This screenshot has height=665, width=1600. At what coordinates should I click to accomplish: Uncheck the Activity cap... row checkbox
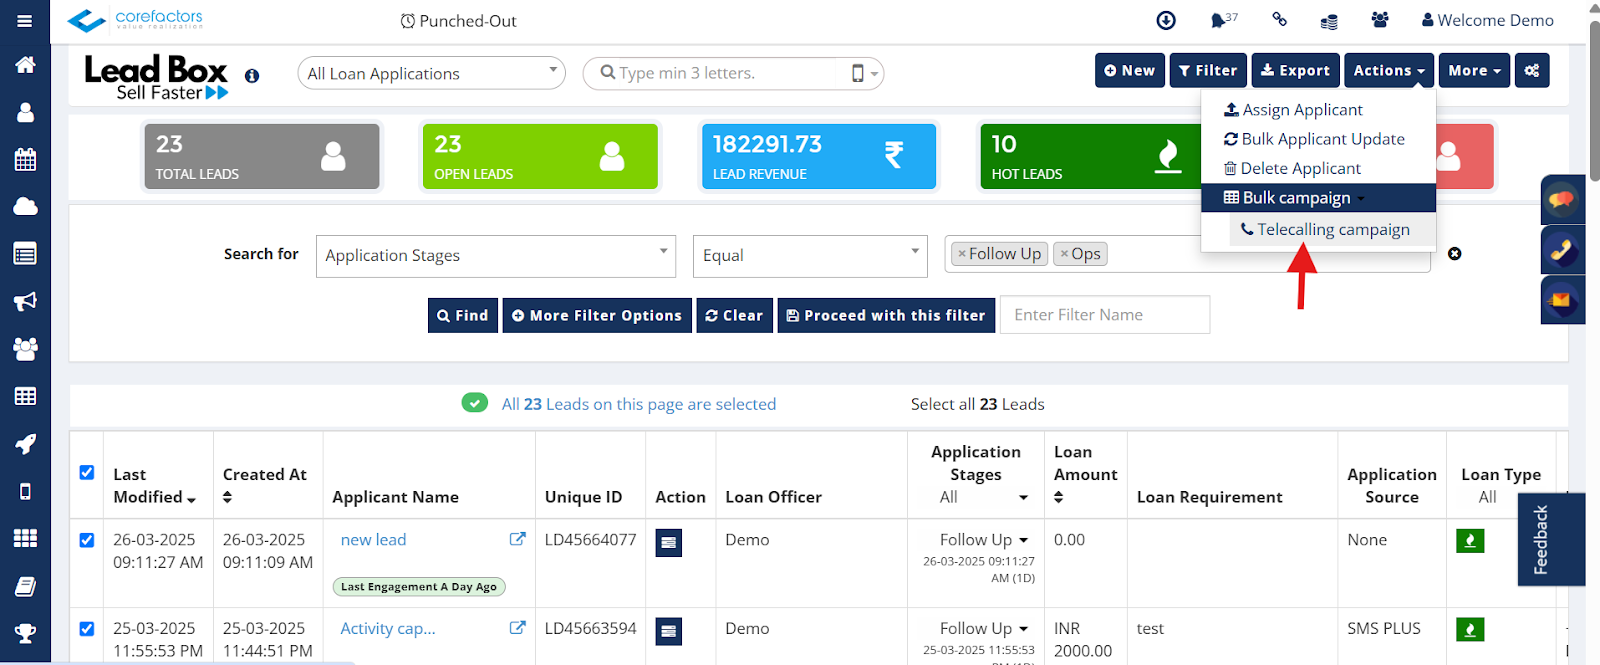pos(87,629)
